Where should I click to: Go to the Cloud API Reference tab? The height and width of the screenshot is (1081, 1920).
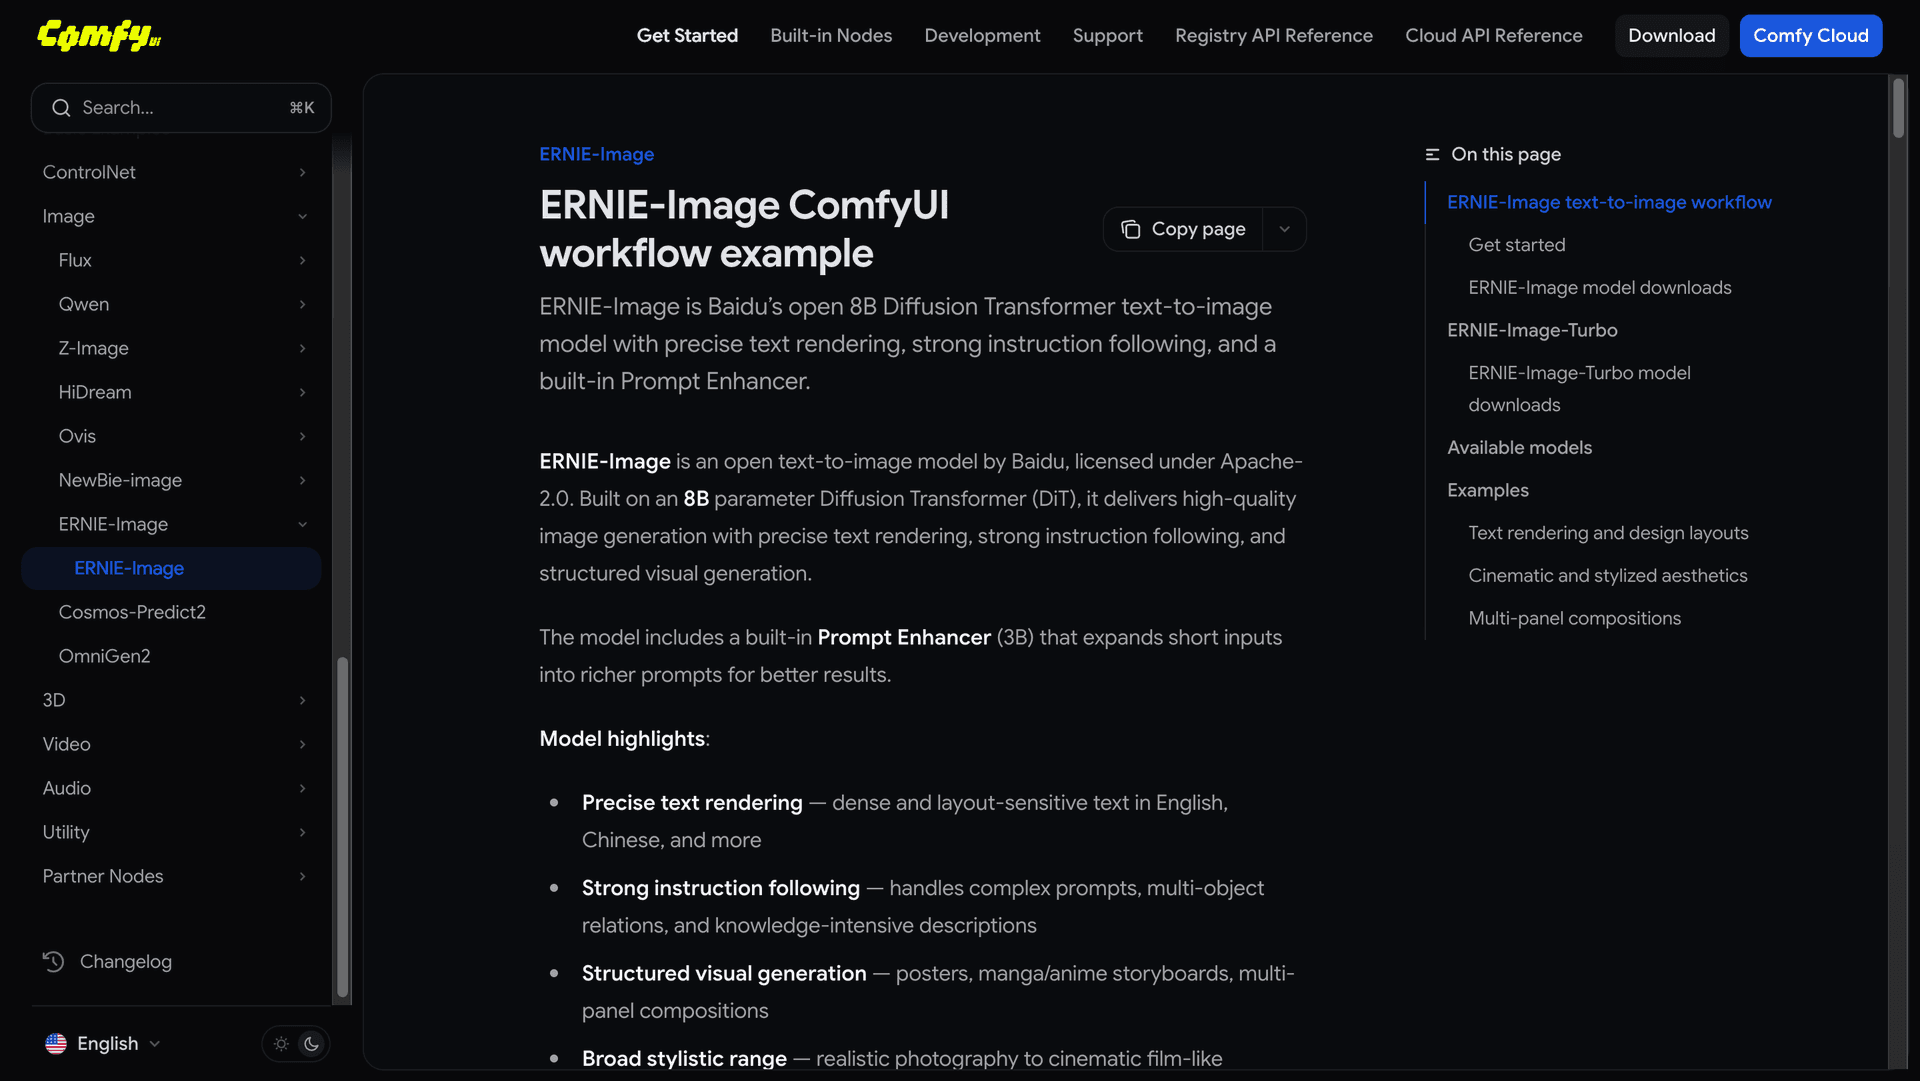pyautogui.click(x=1493, y=36)
